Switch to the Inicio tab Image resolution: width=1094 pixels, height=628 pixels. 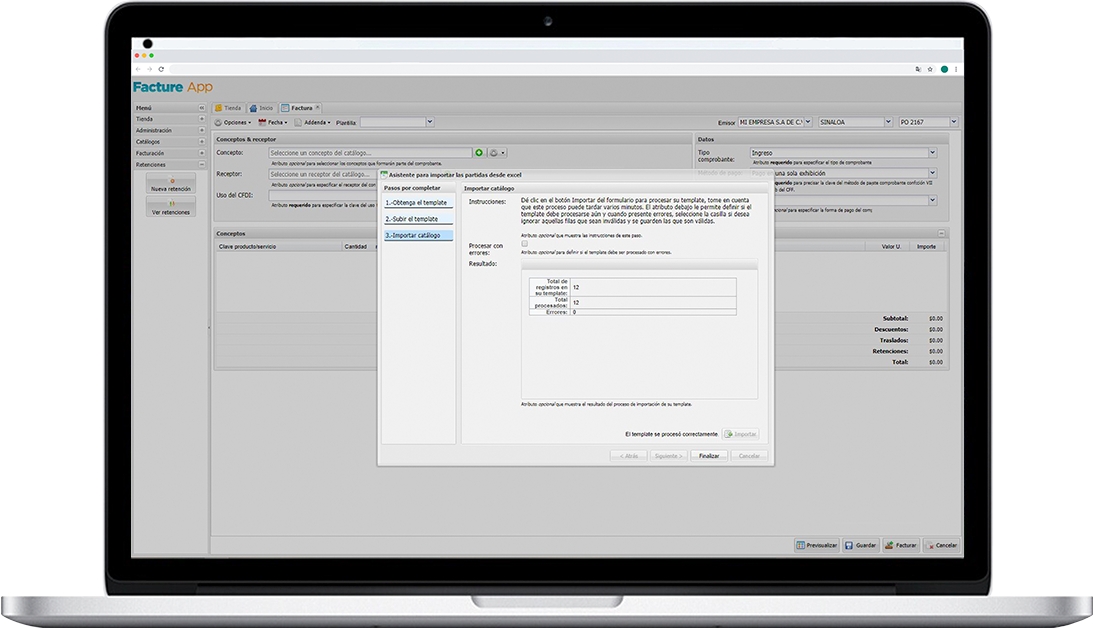[261, 107]
